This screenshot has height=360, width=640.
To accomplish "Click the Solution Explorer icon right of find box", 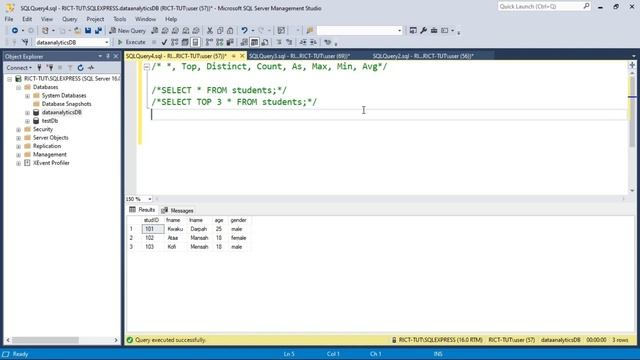I will tap(413, 31).
